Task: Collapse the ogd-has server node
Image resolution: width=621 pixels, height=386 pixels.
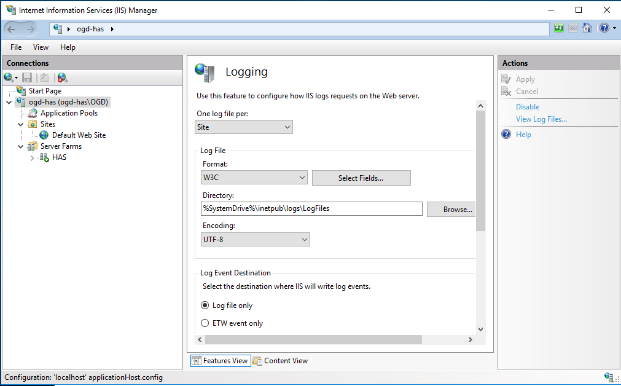Action: click(x=9, y=102)
